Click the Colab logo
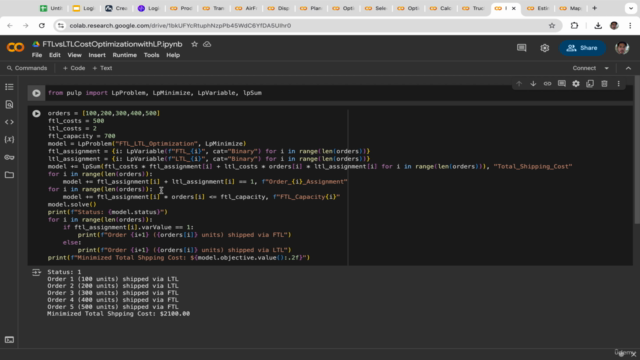 pos(15,47)
